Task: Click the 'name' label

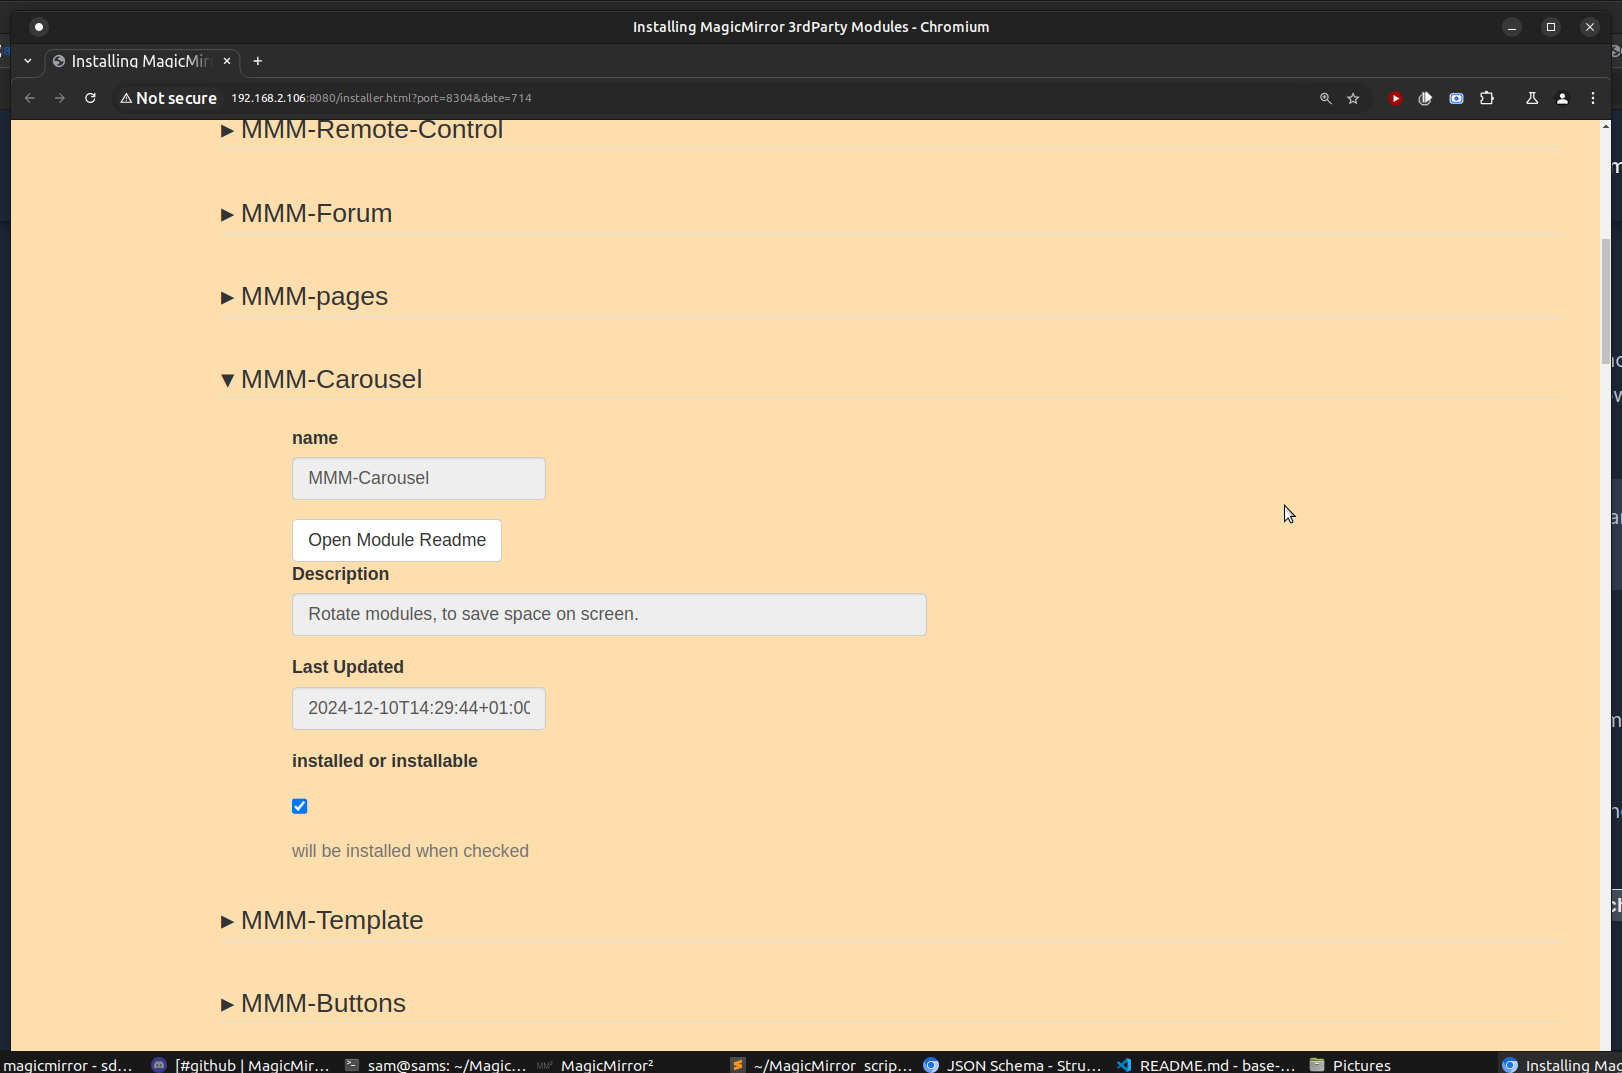Action: pyautogui.click(x=315, y=438)
